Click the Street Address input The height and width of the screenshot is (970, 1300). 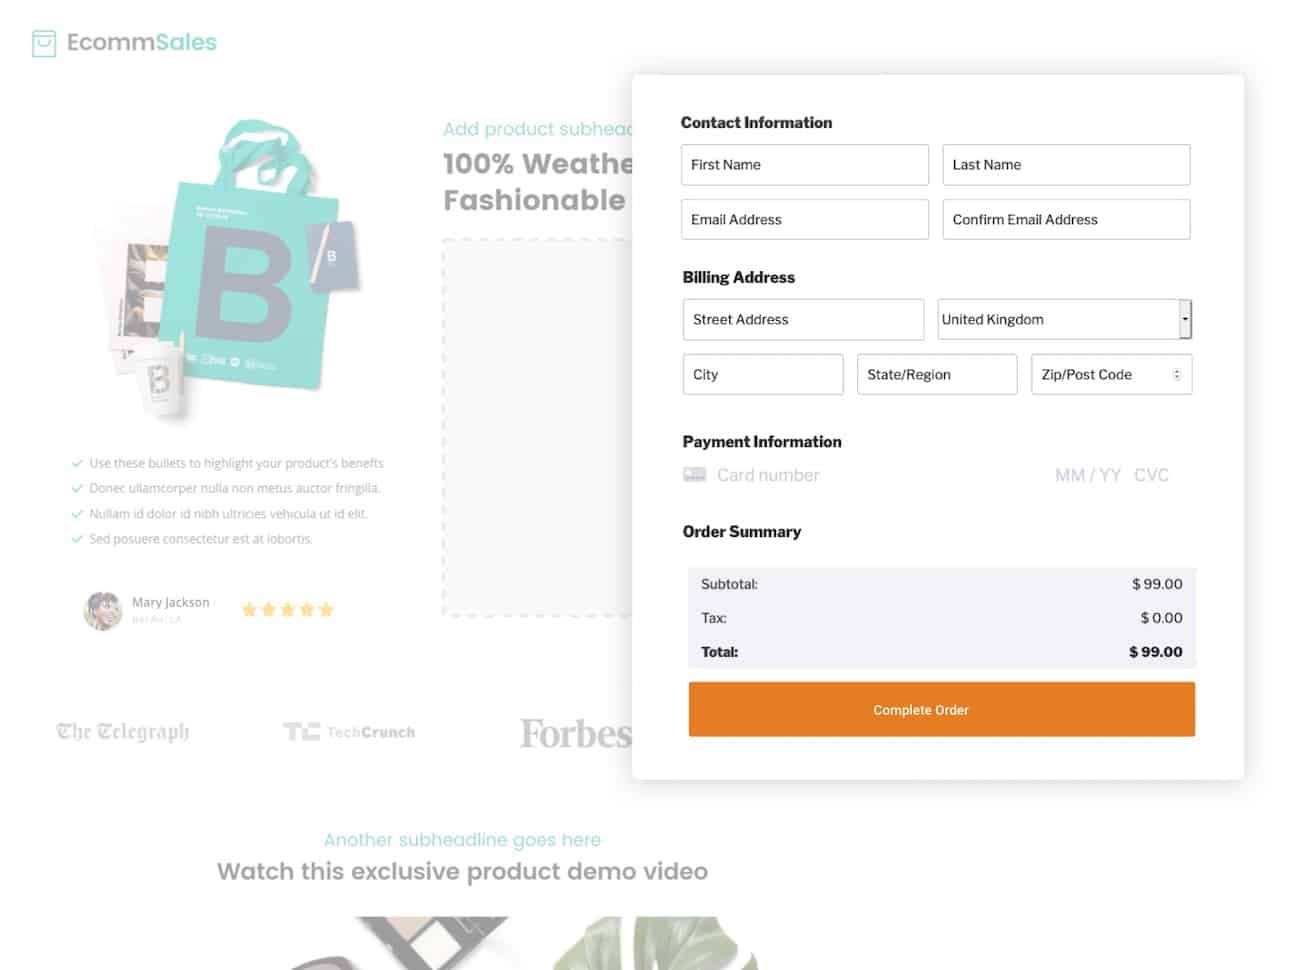click(803, 320)
